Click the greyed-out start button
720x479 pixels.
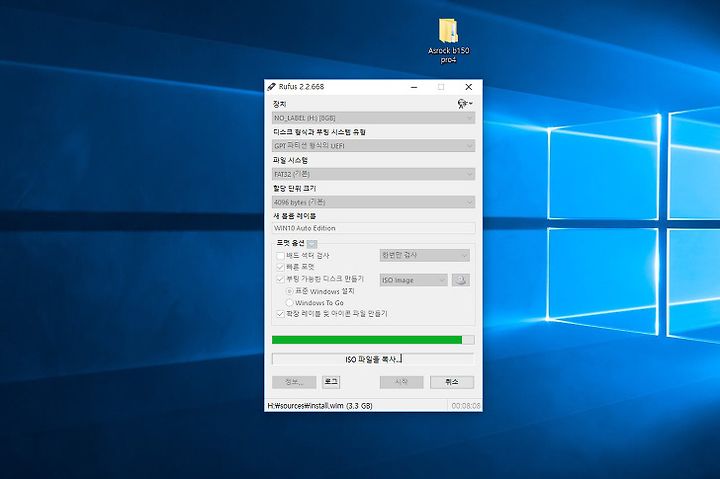(401, 382)
